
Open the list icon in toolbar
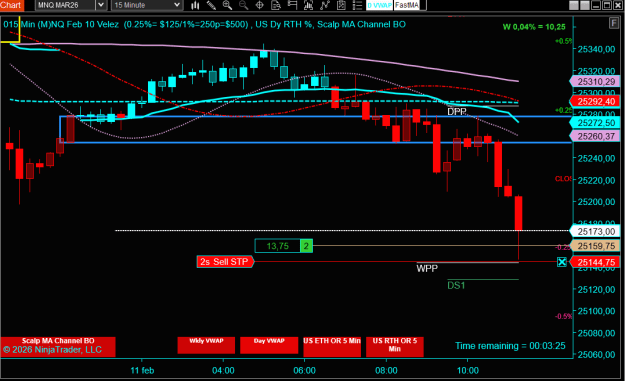(x=358, y=5)
